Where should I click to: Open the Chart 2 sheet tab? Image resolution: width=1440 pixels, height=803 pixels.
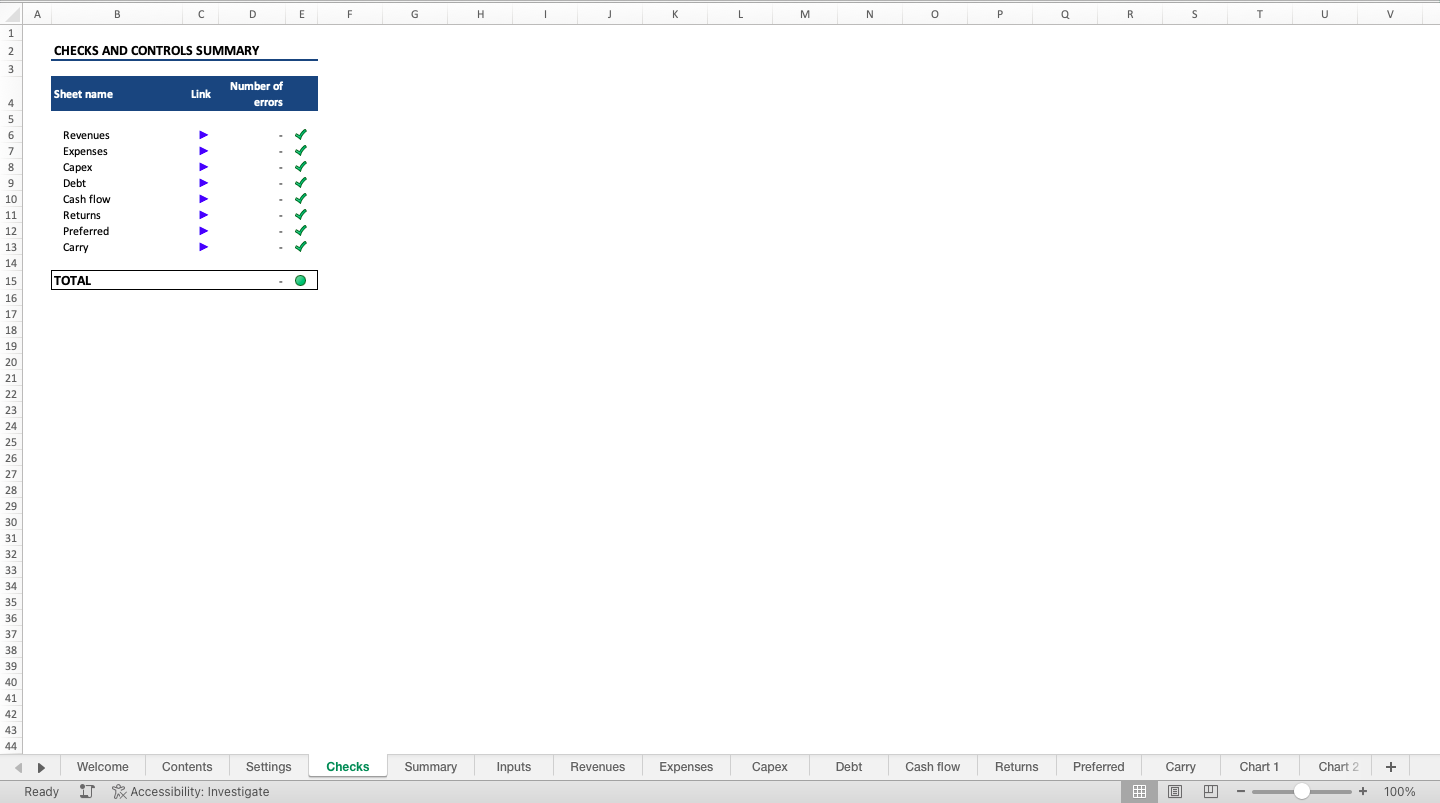pos(1339,767)
